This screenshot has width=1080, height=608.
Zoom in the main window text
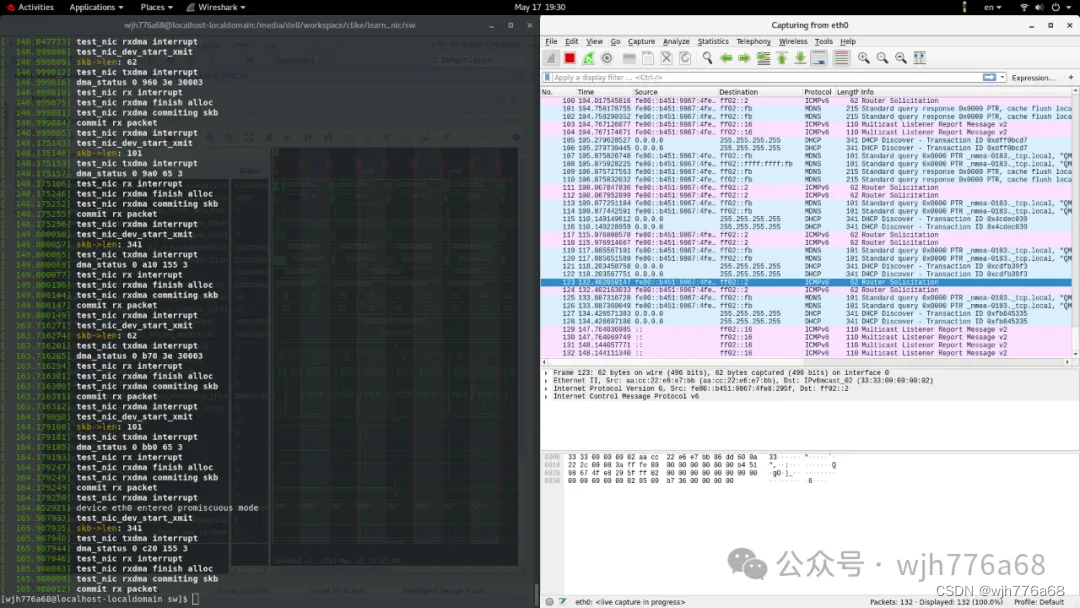click(864, 59)
